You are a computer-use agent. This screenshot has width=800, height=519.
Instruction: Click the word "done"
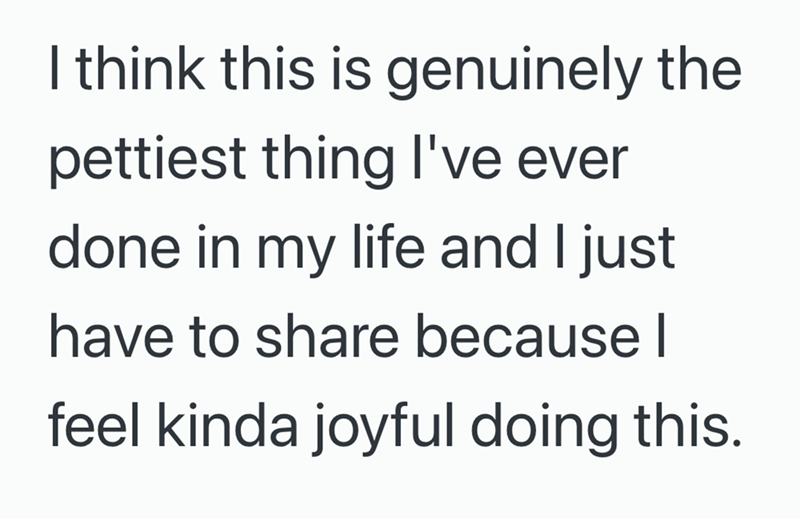click(115, 246)
